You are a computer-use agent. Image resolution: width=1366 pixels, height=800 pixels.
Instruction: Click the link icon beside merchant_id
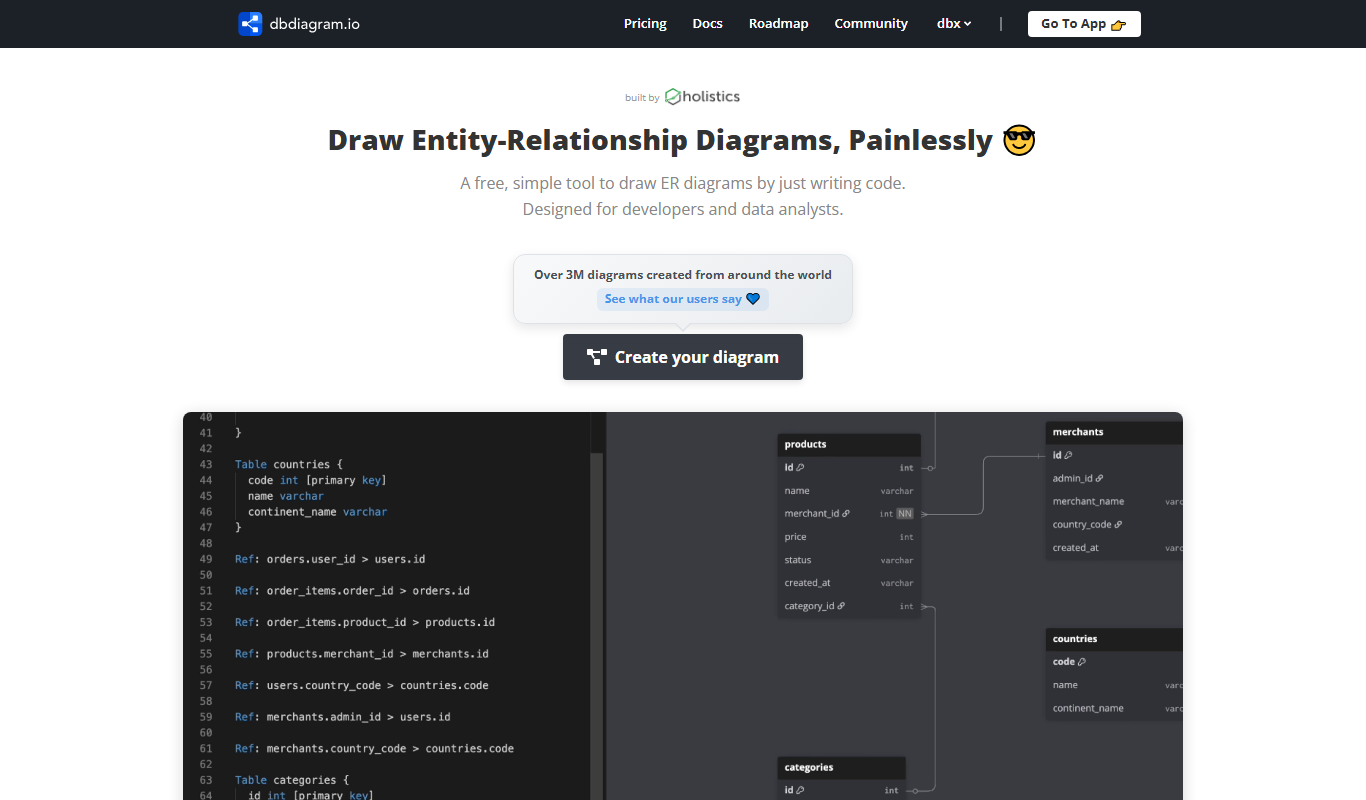(x=846, y=514)
